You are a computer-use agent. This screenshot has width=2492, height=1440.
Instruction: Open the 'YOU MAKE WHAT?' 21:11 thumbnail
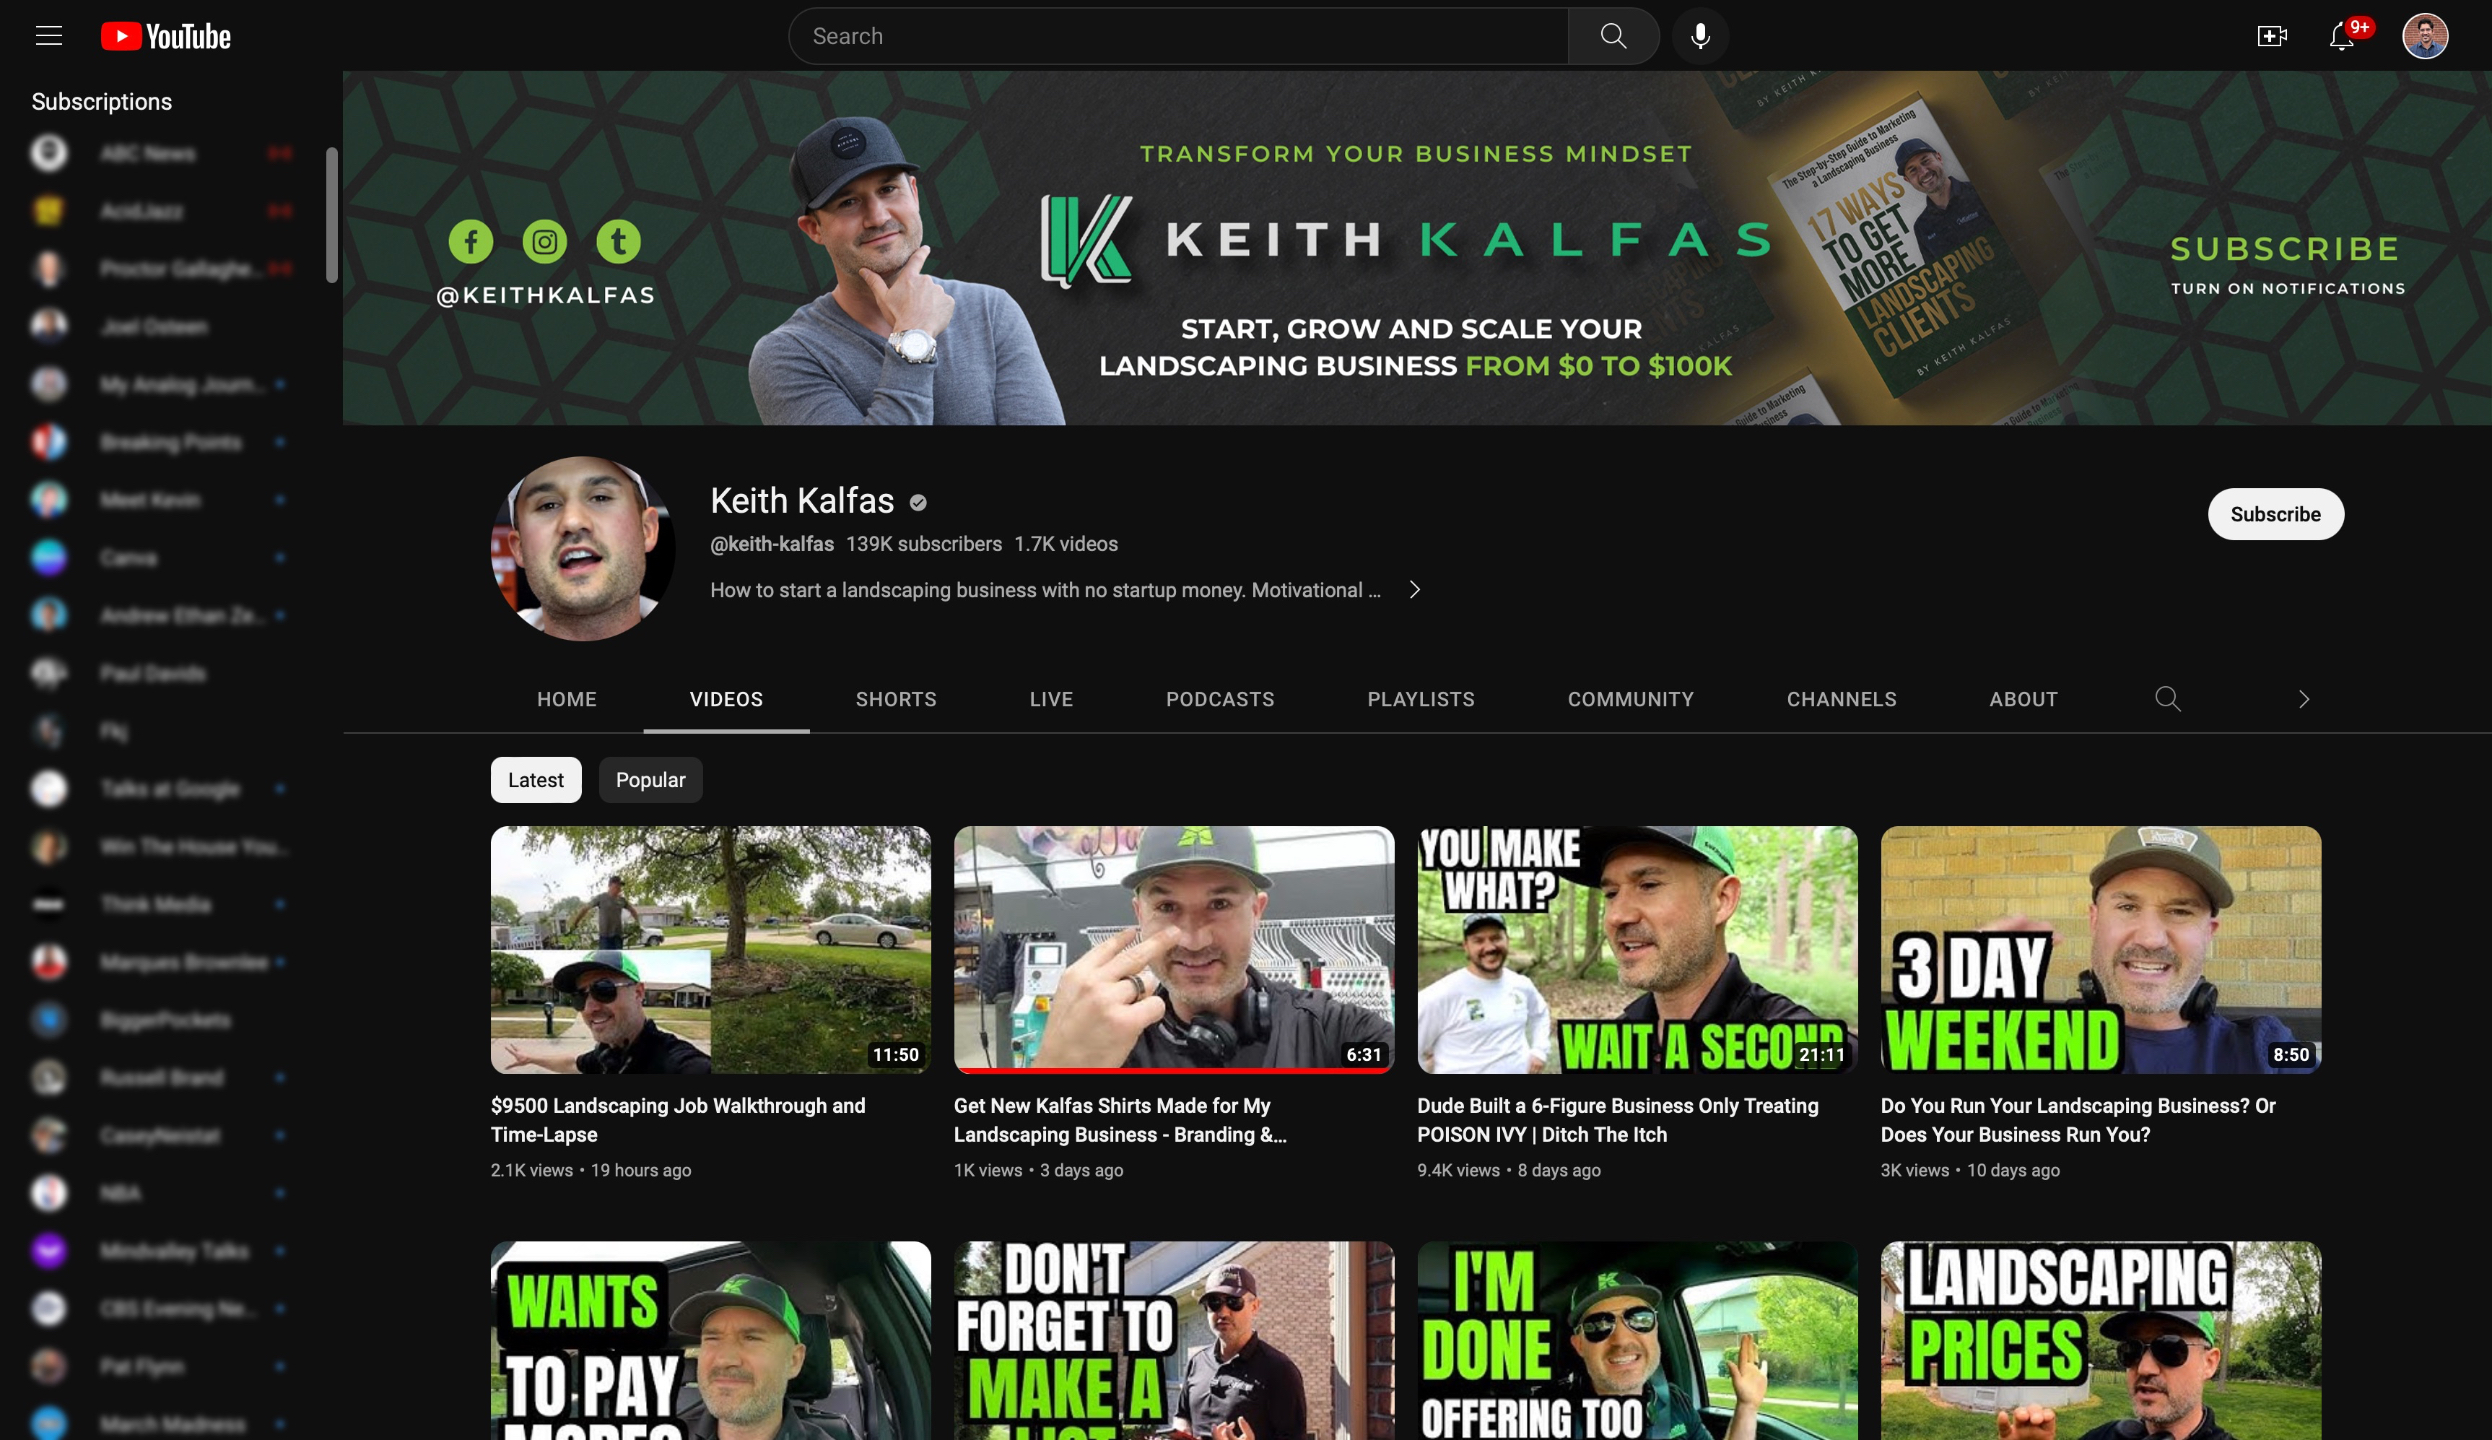(1638, 950)
